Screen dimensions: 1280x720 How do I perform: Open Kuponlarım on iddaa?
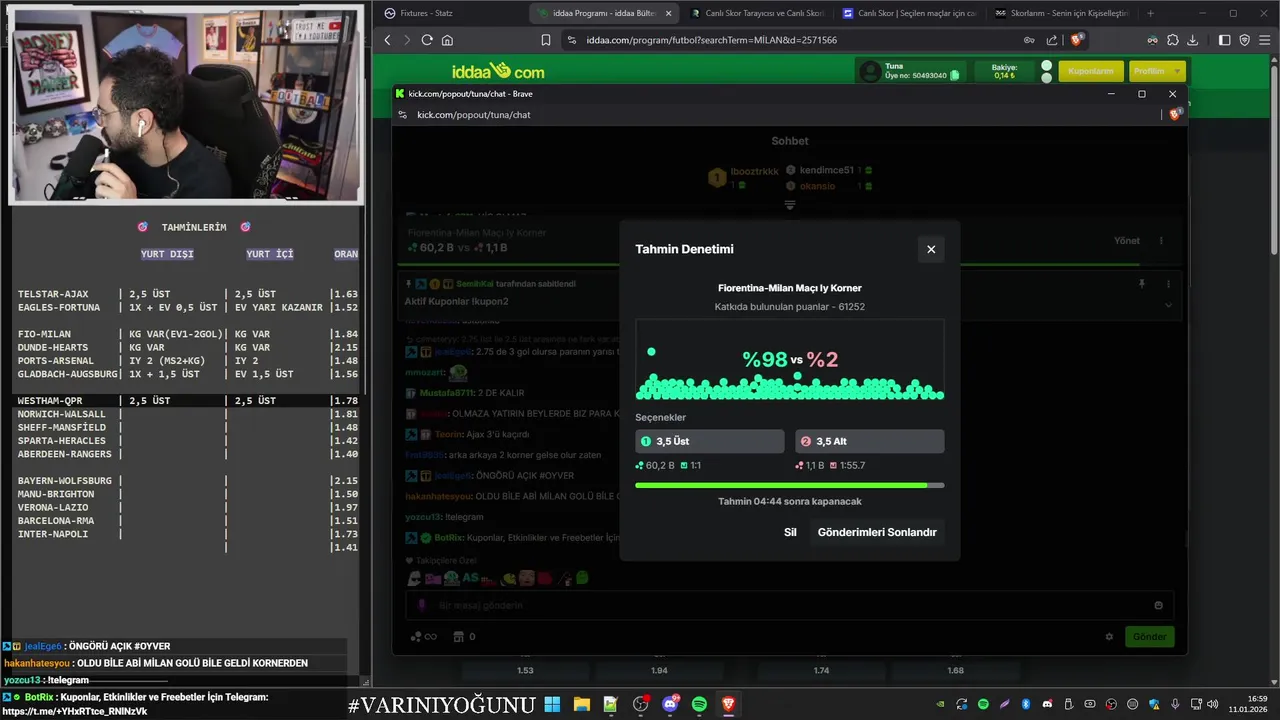point(1091,71)
